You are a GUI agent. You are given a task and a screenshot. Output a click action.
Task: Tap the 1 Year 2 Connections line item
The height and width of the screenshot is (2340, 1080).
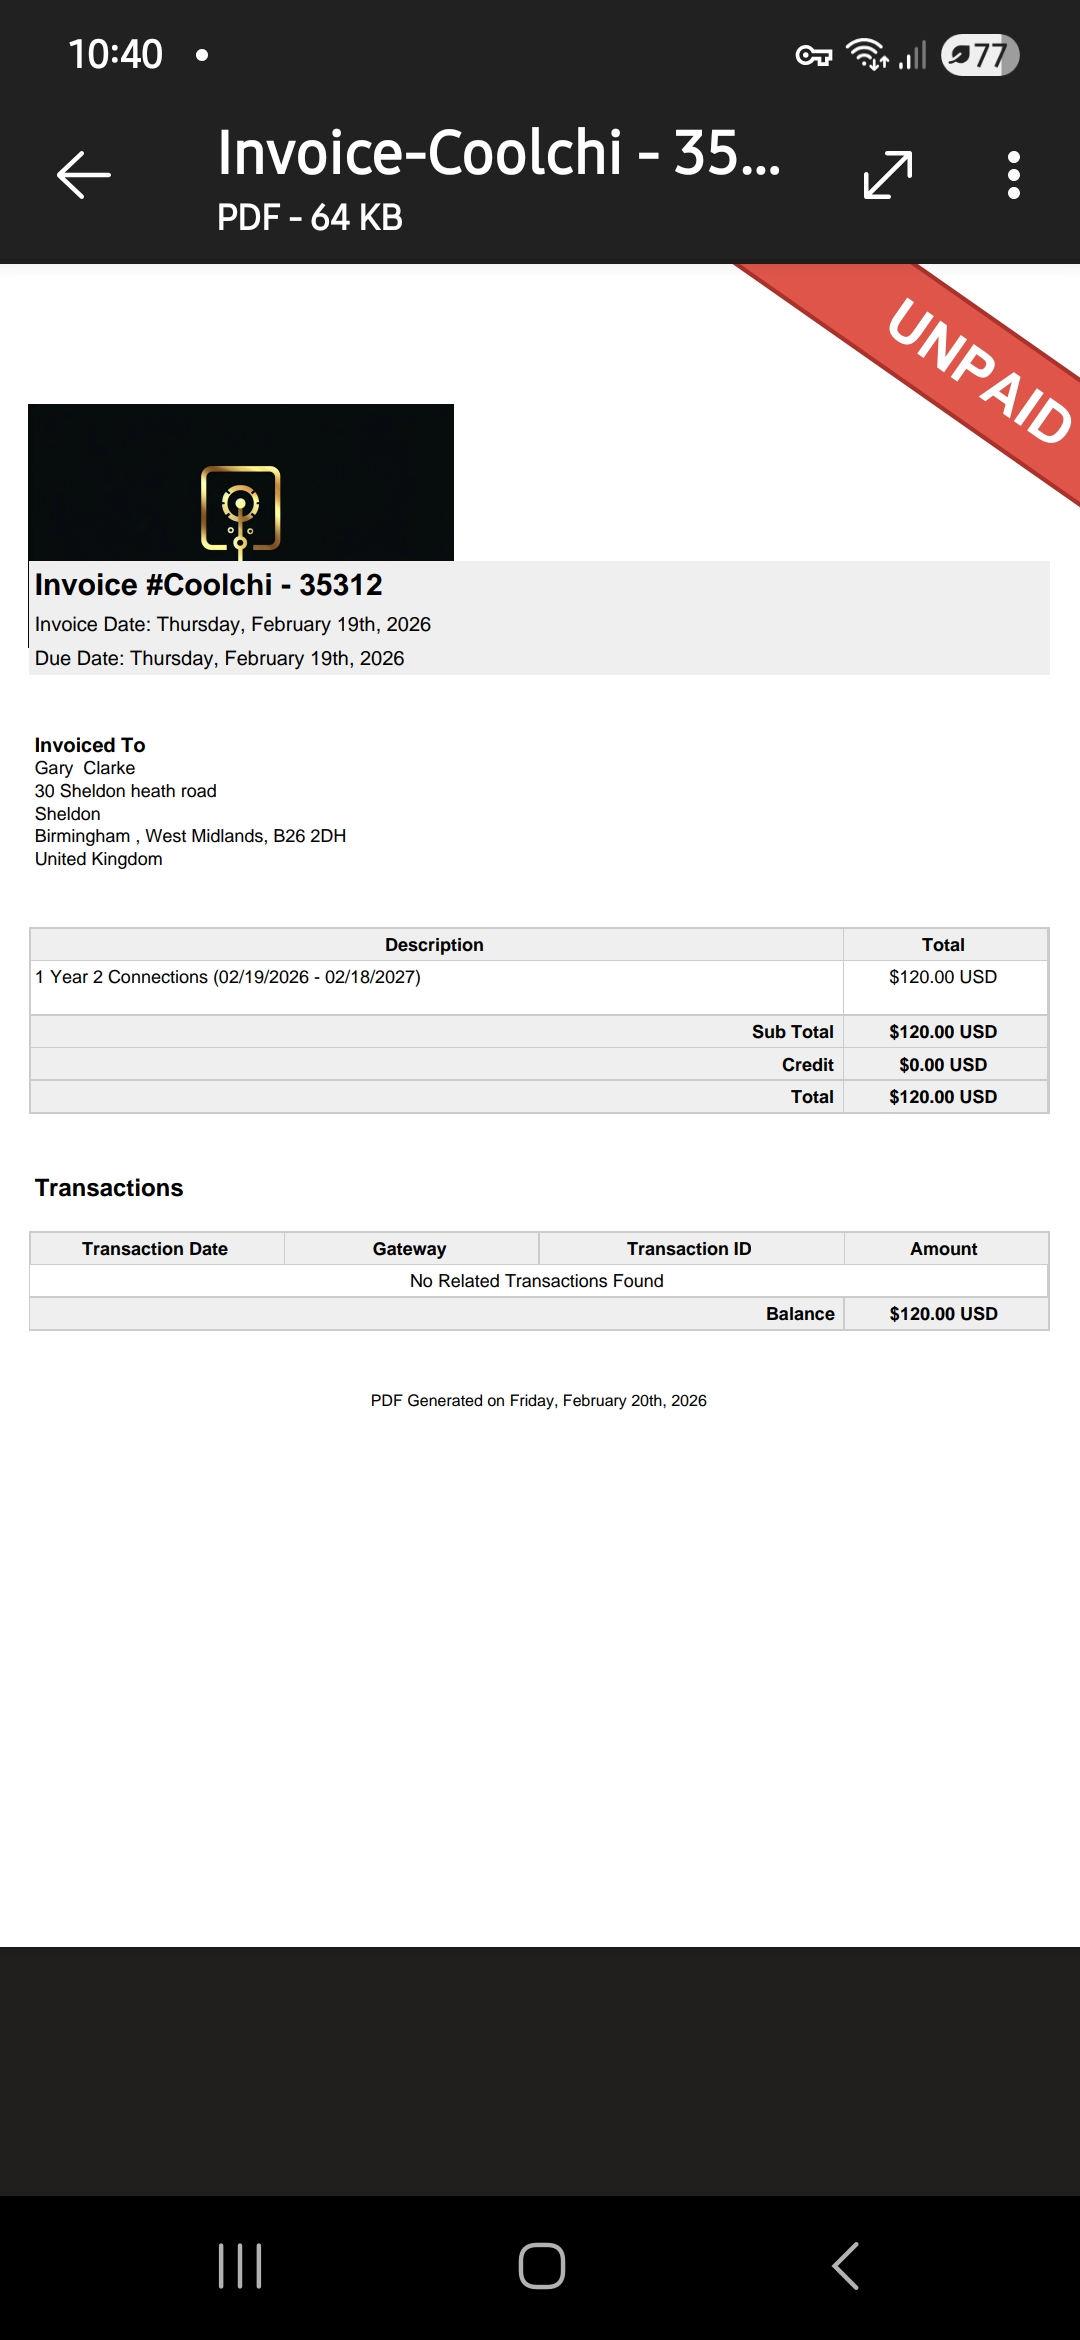pos(228,977)
